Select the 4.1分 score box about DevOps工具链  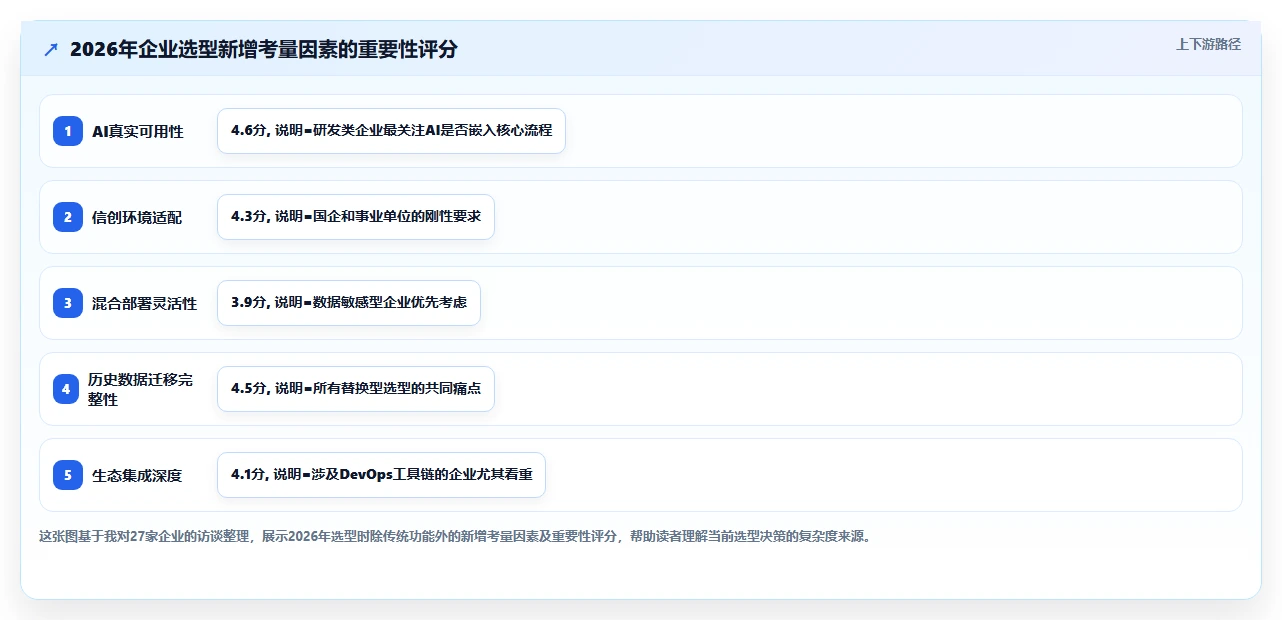tap(381, 475)
